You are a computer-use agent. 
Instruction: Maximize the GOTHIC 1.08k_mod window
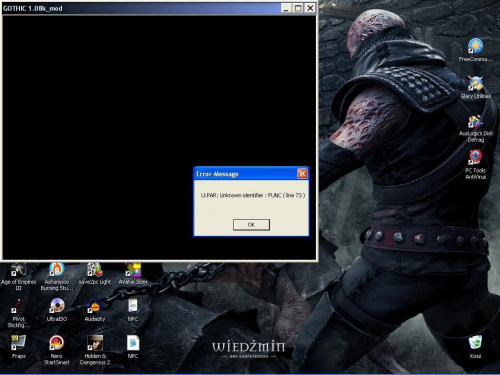tap(298, 8)
